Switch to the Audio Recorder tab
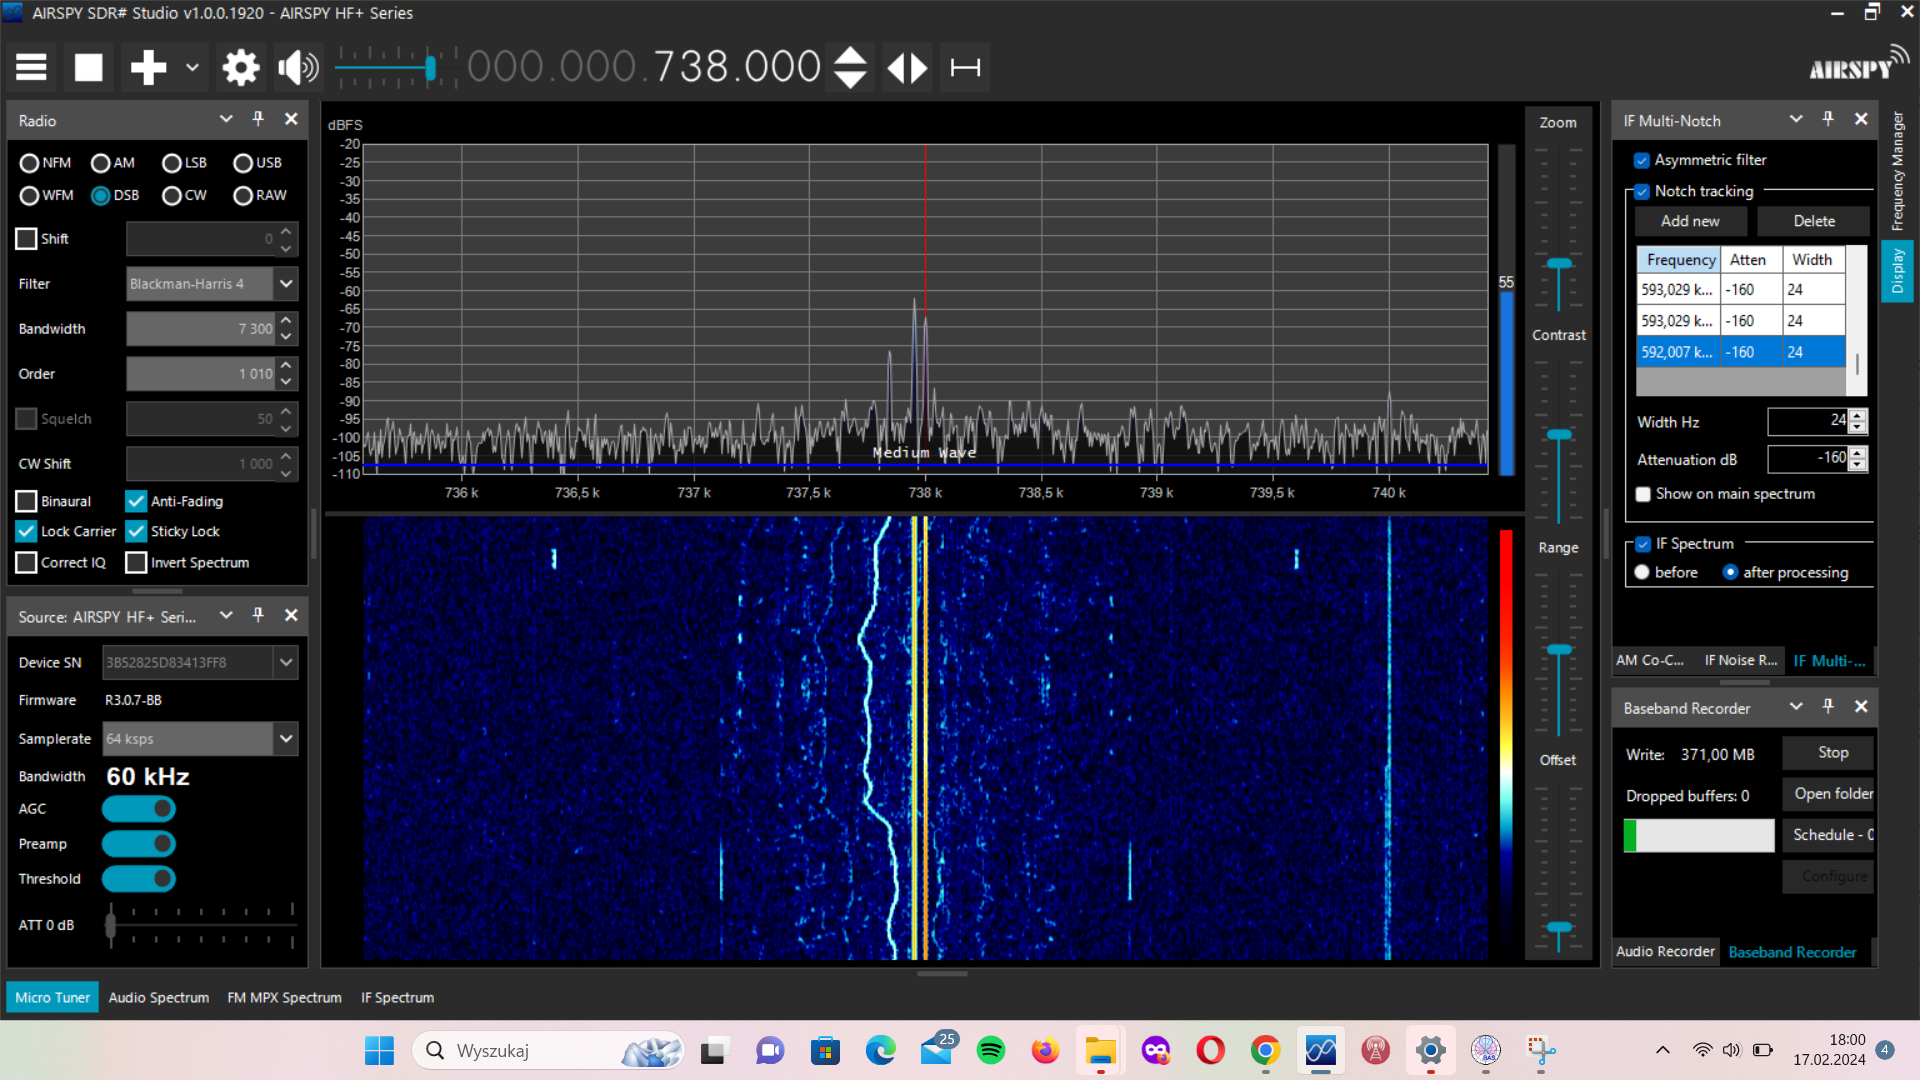This screenshot has height=1080, width=1920. [x=1665, y=951]
